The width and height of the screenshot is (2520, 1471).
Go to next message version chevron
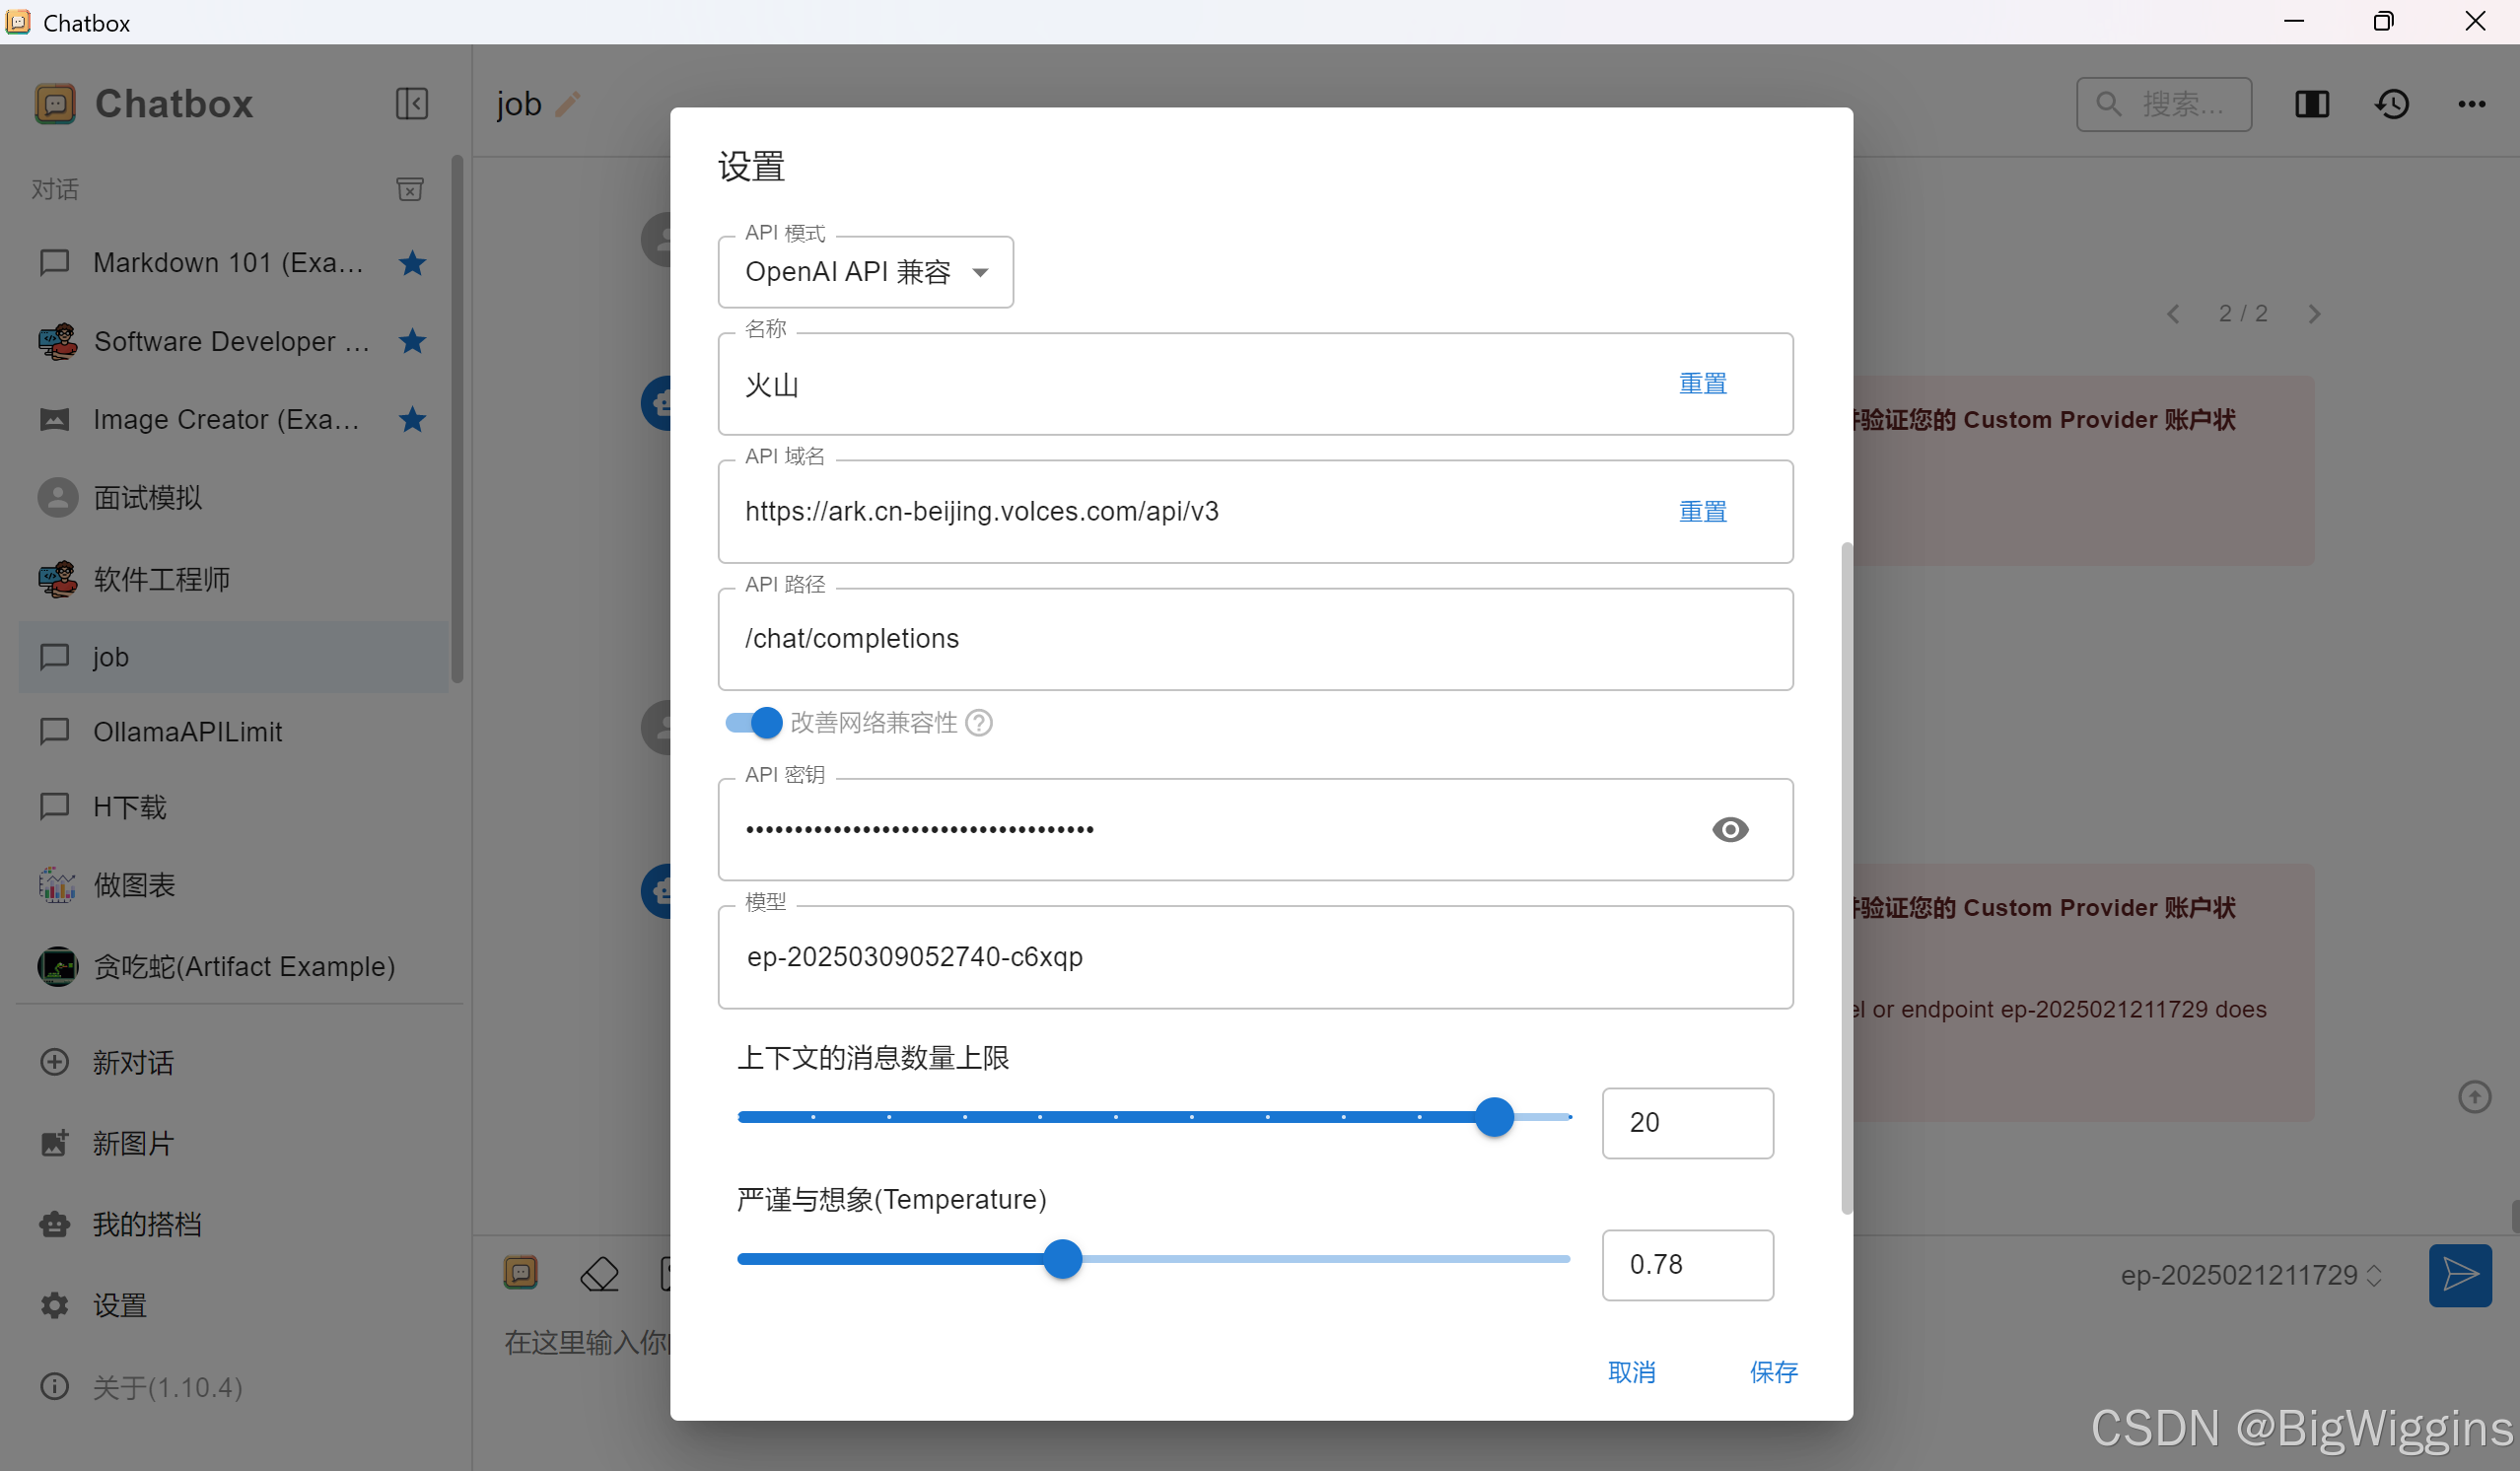click(2314, 314)
